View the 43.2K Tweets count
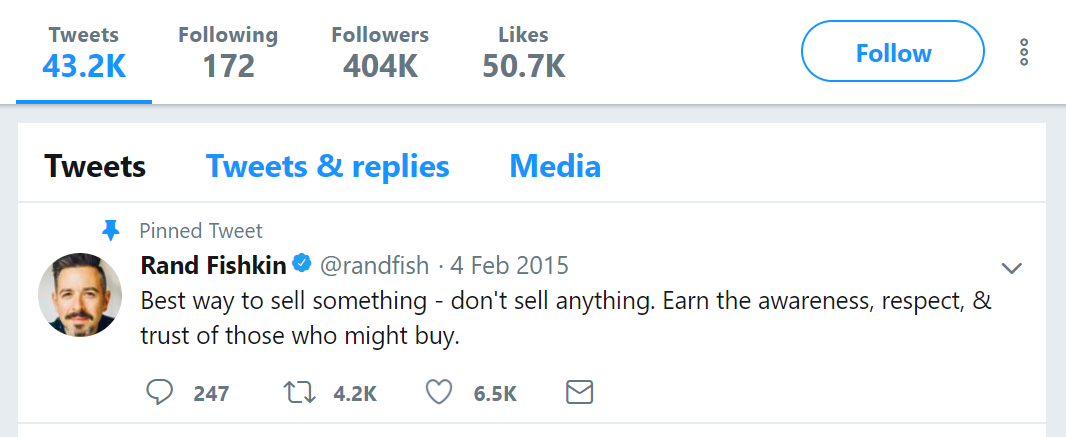1066x437 pixels. click(x=84, y=52)
